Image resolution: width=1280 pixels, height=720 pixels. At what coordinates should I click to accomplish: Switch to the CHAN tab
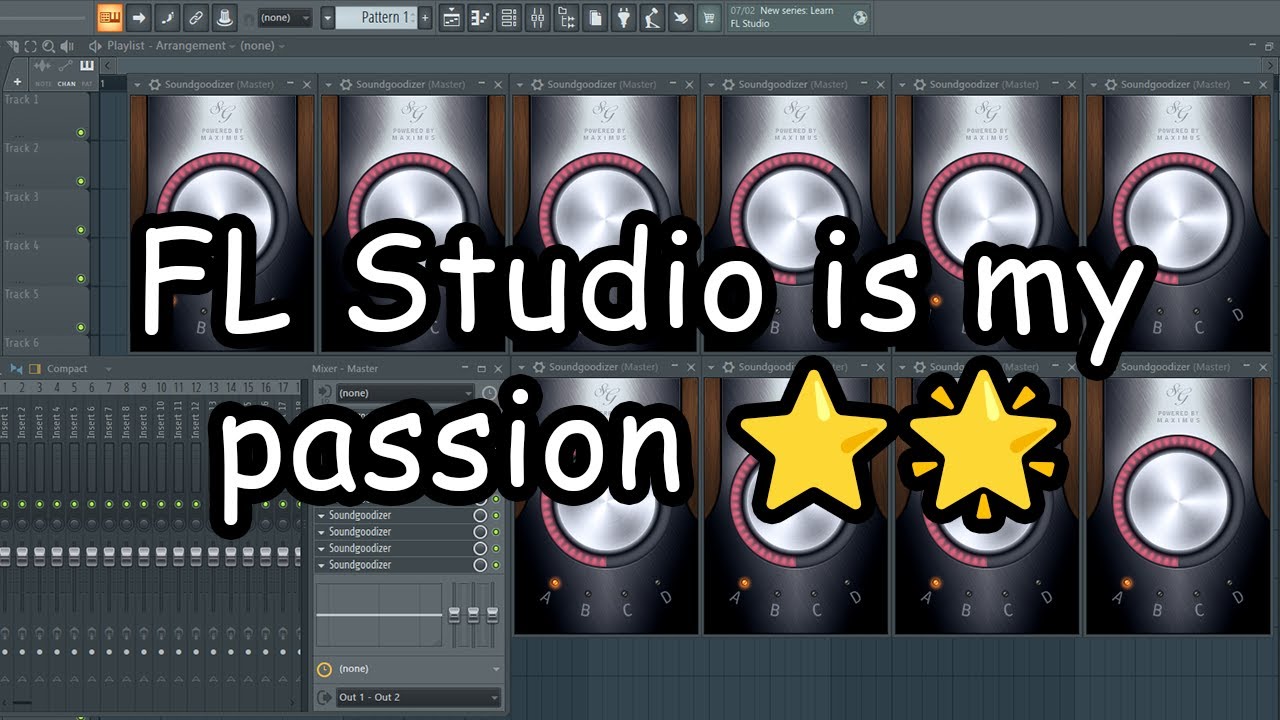[66, 84]
